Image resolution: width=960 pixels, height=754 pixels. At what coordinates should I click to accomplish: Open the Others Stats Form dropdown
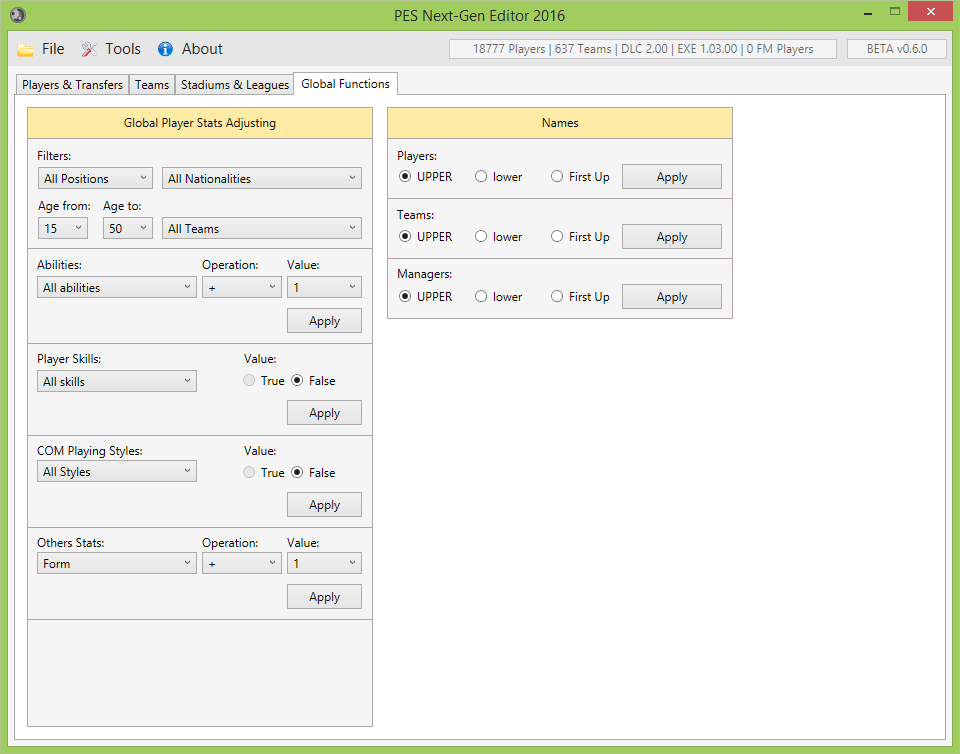[x=116, y=563]
